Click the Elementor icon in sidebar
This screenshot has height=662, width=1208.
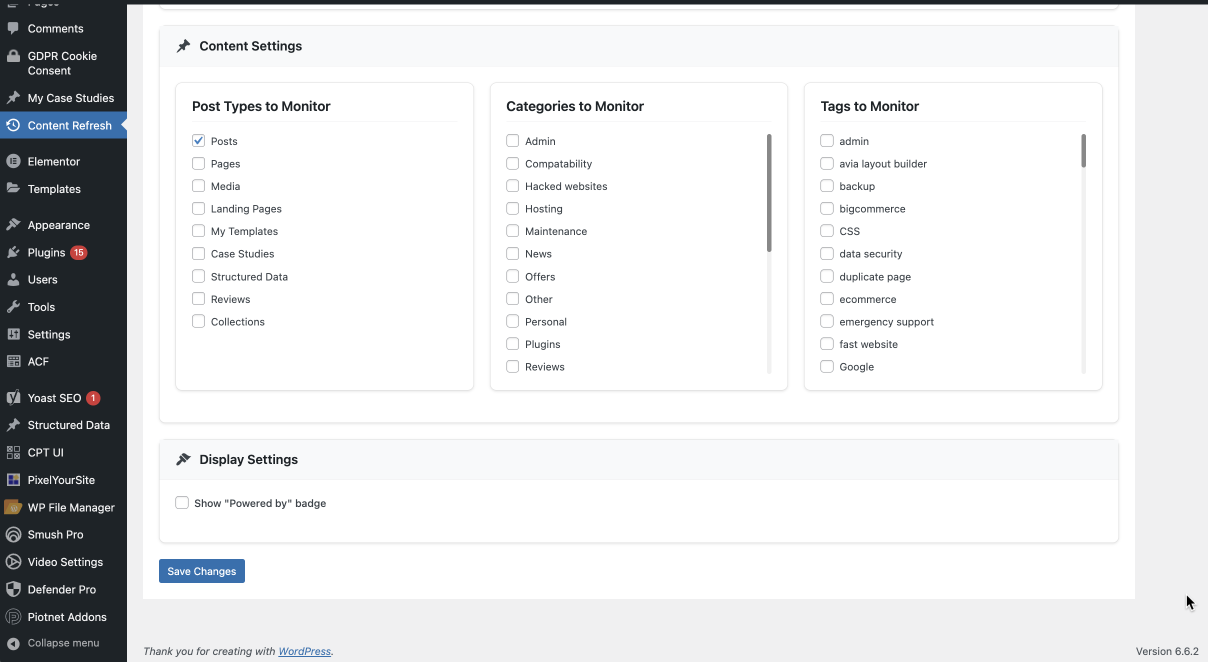13,161
